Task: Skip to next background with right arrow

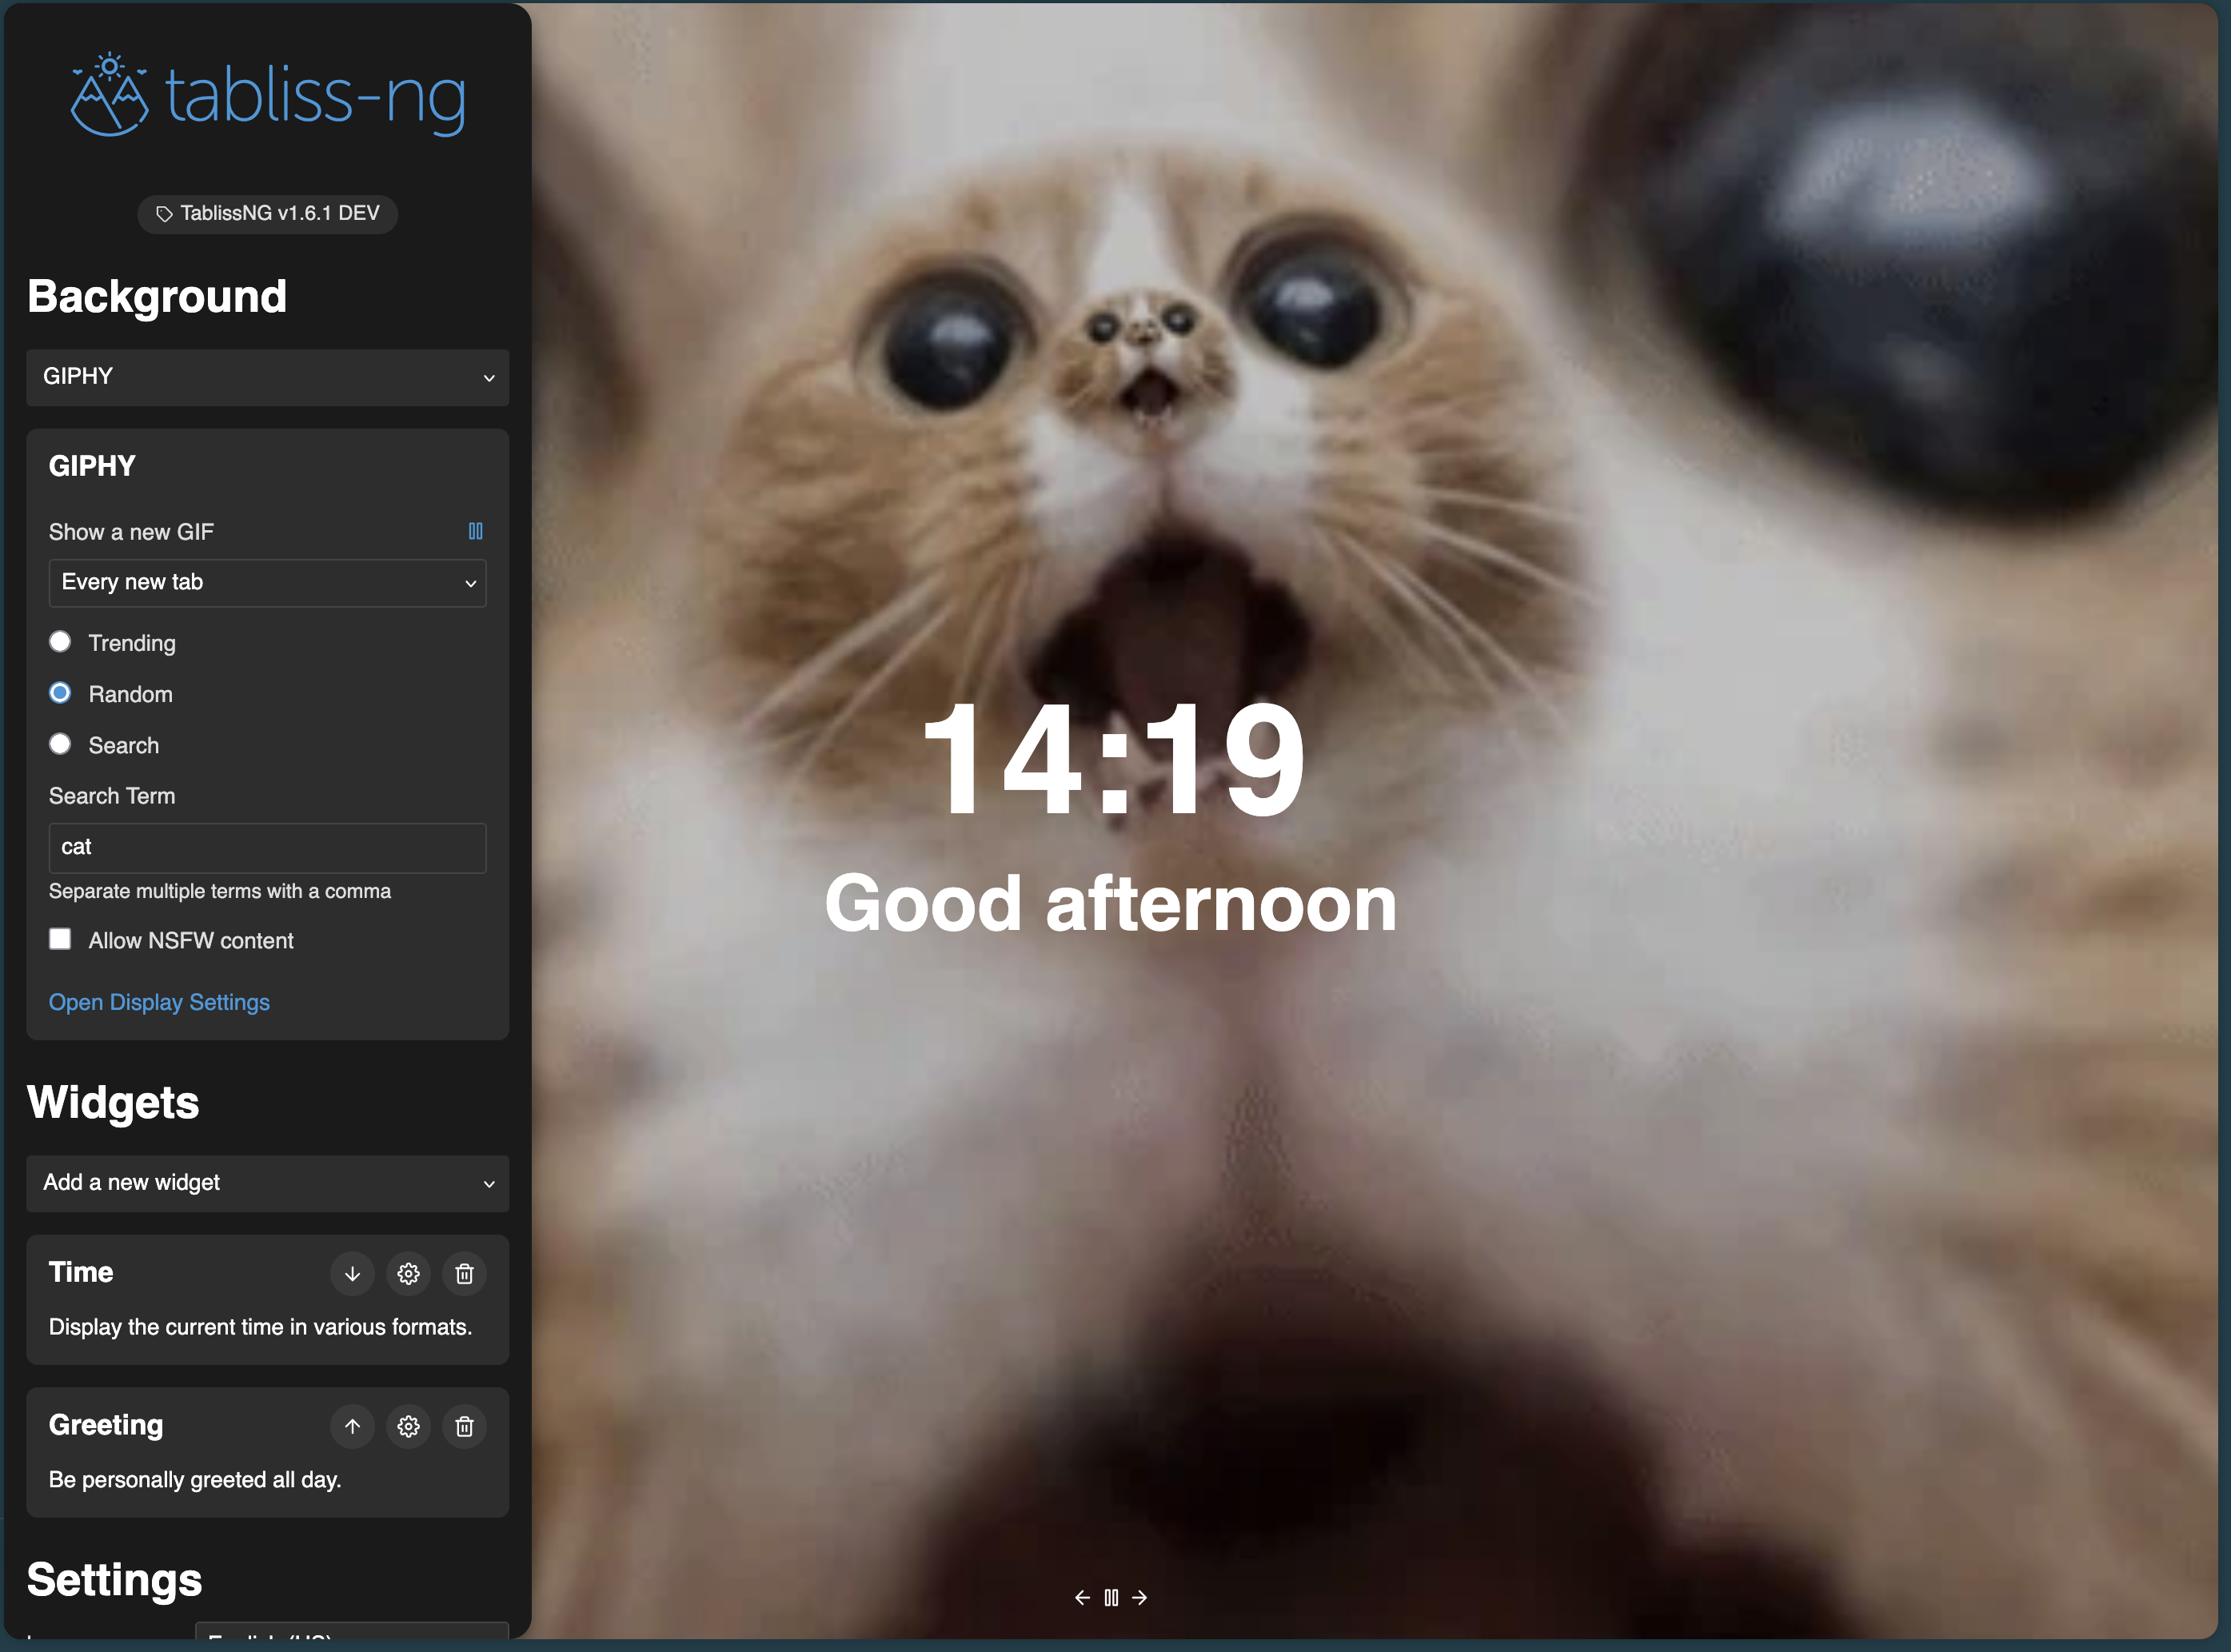Action: click(1140, 1597)
